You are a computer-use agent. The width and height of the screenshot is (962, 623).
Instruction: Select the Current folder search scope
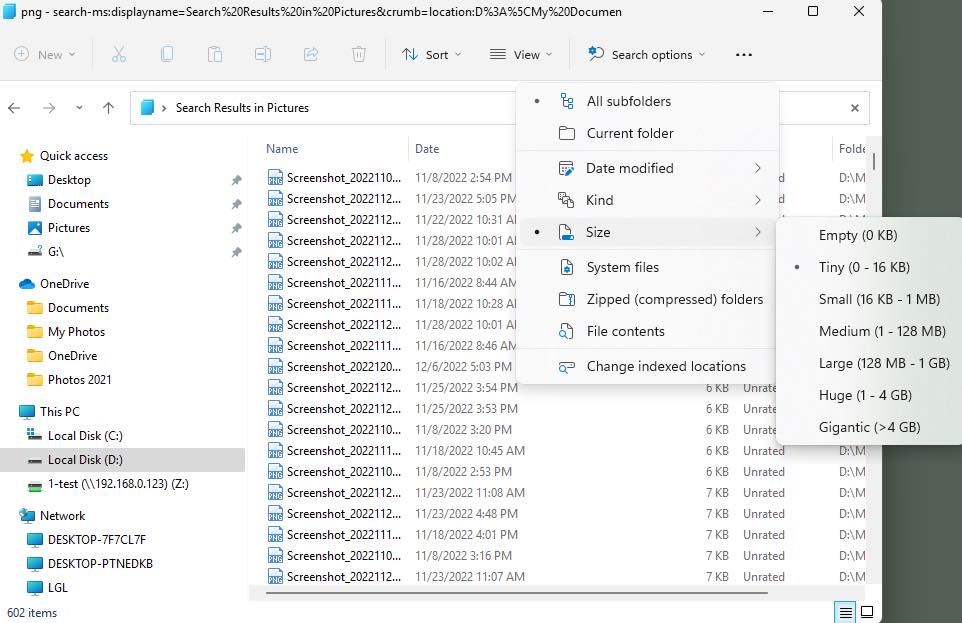(631, 133)
